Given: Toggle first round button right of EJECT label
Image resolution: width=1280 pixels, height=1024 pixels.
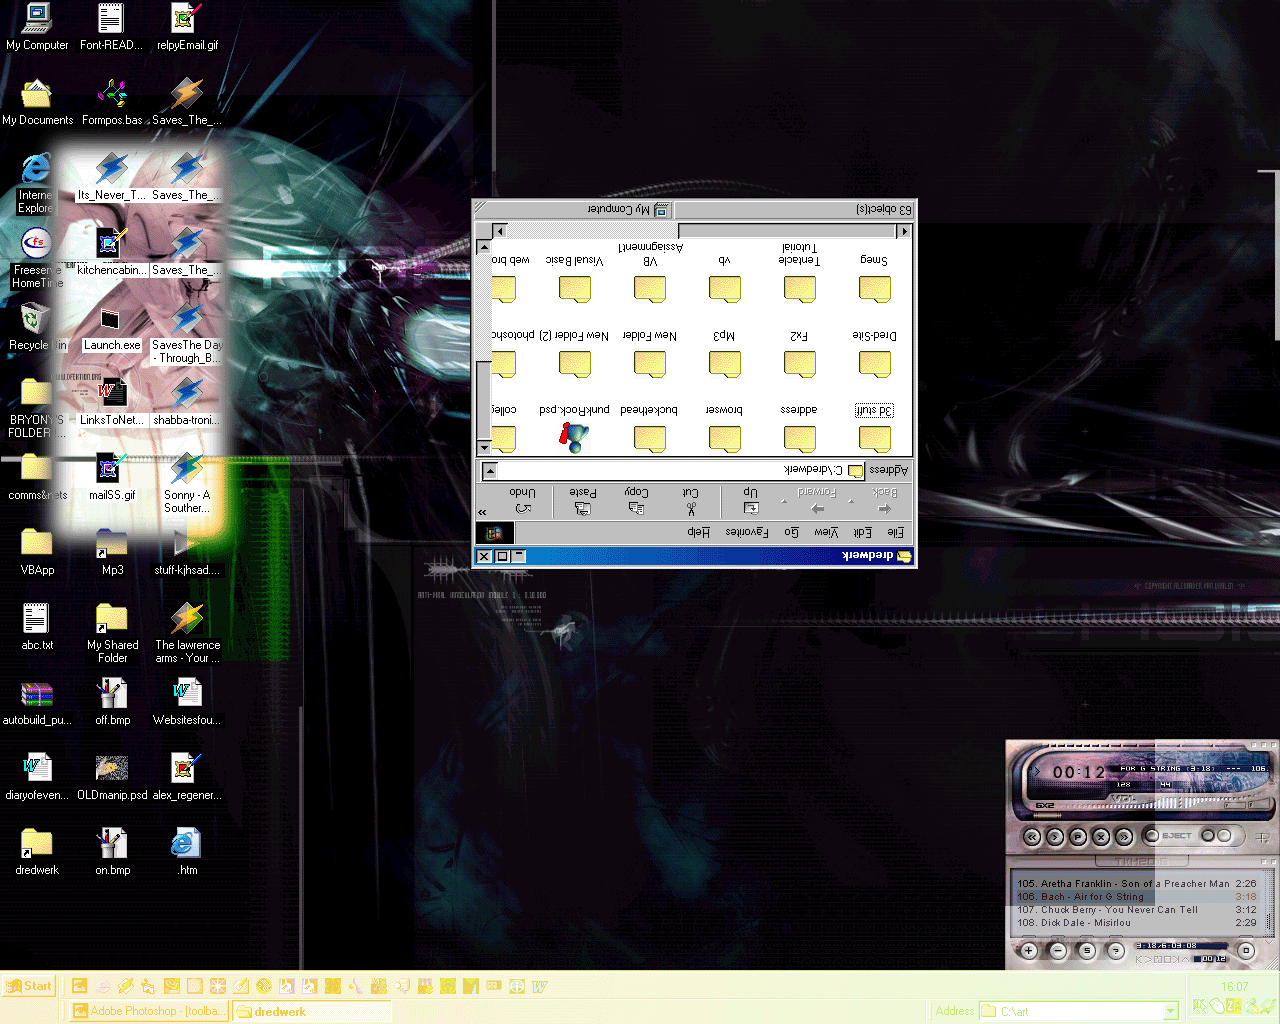Looking at the screenshot, I should tap(1208, 835).
